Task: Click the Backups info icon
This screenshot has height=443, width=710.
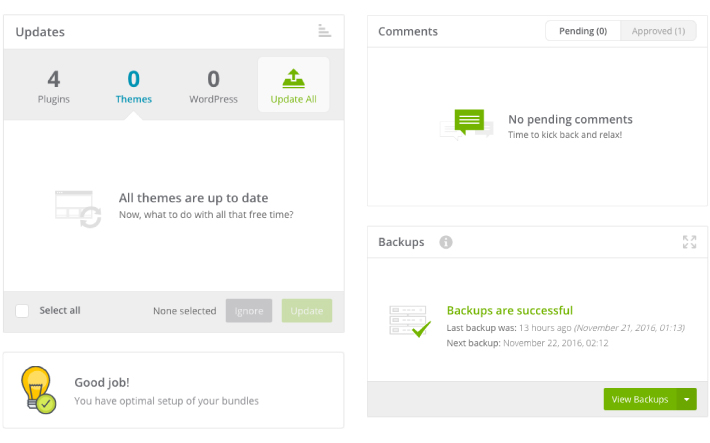Action: pos(446,242)
